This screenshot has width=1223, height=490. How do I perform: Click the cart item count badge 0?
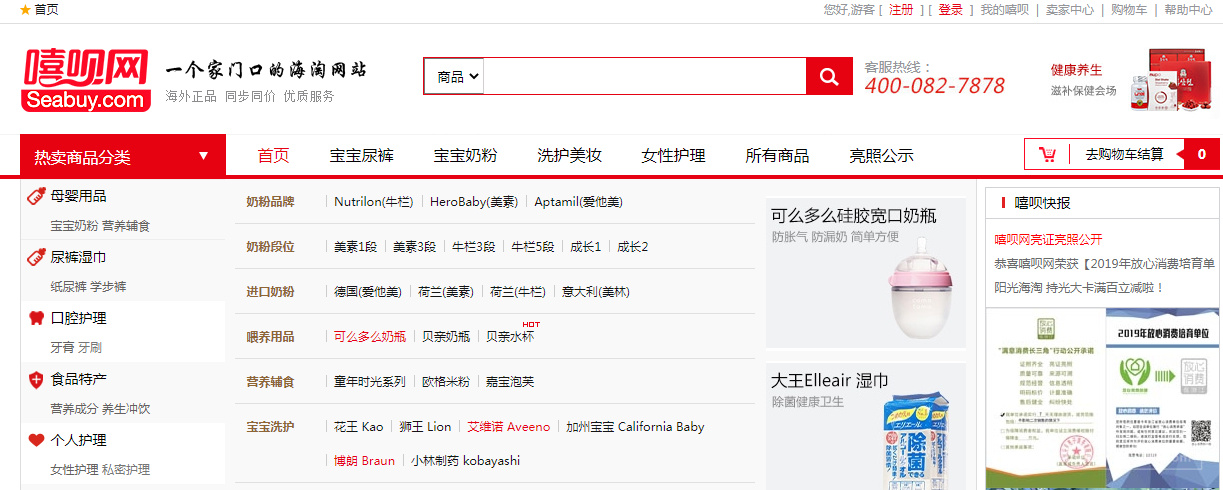coord(1201,155)
